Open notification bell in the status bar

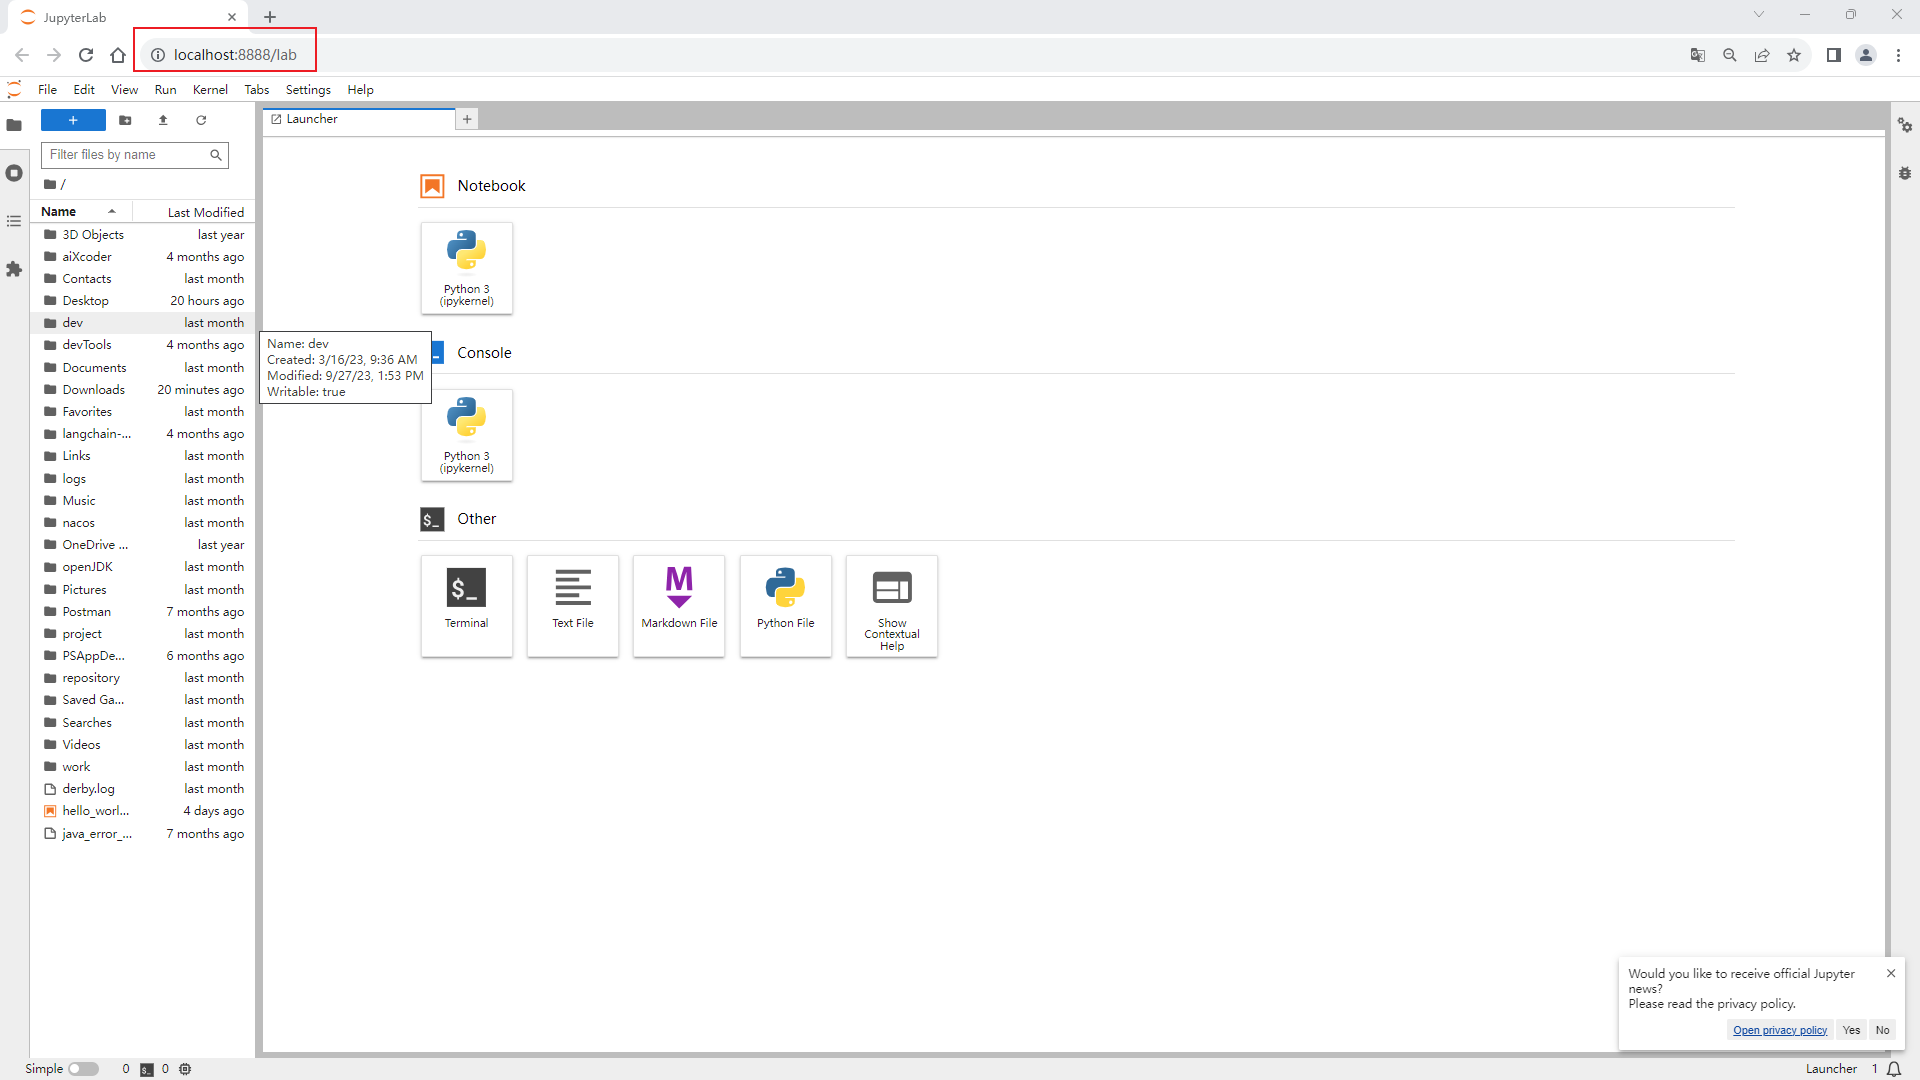[1894, 1069]
